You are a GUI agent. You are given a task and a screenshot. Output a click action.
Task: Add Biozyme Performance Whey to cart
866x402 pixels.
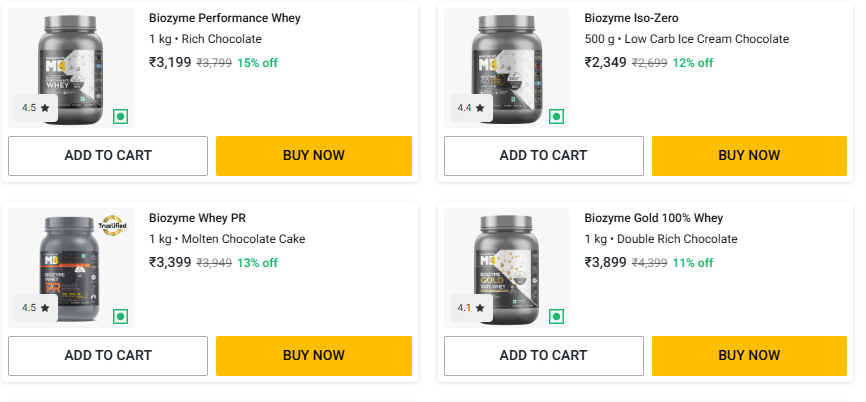(108, 155)
